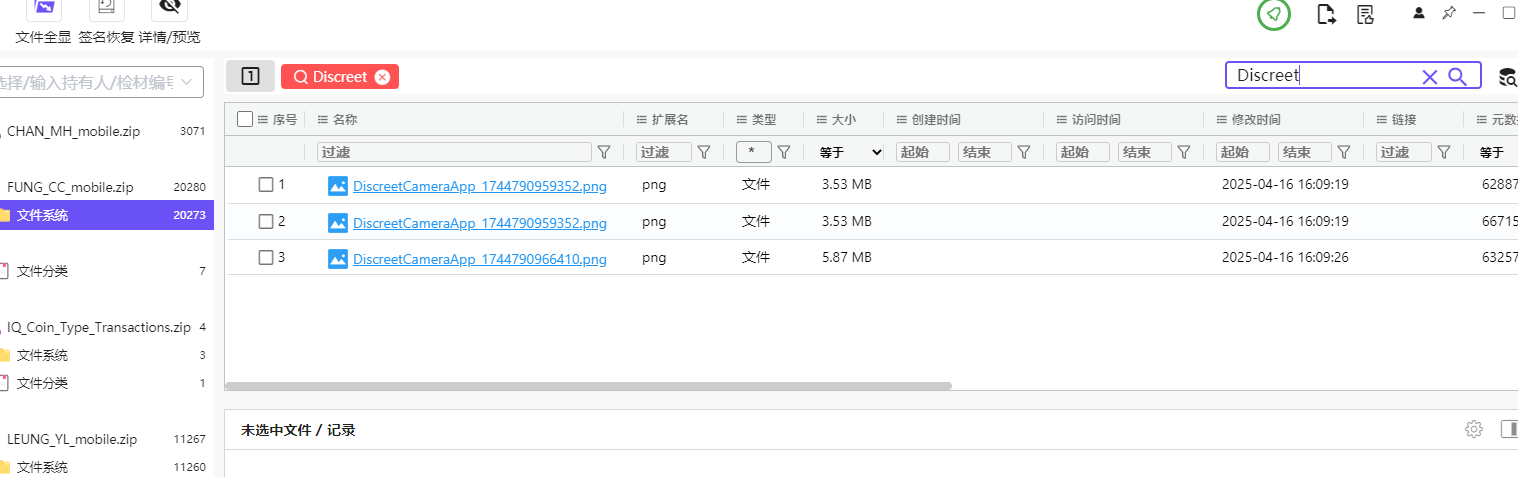Image resolution: width=1518 pixels, height=477 pixels.
Task: Open DiscreetCameraApp_1744790959352.png link in row 1
Action: pyautogui.click(x=480, y=185)
